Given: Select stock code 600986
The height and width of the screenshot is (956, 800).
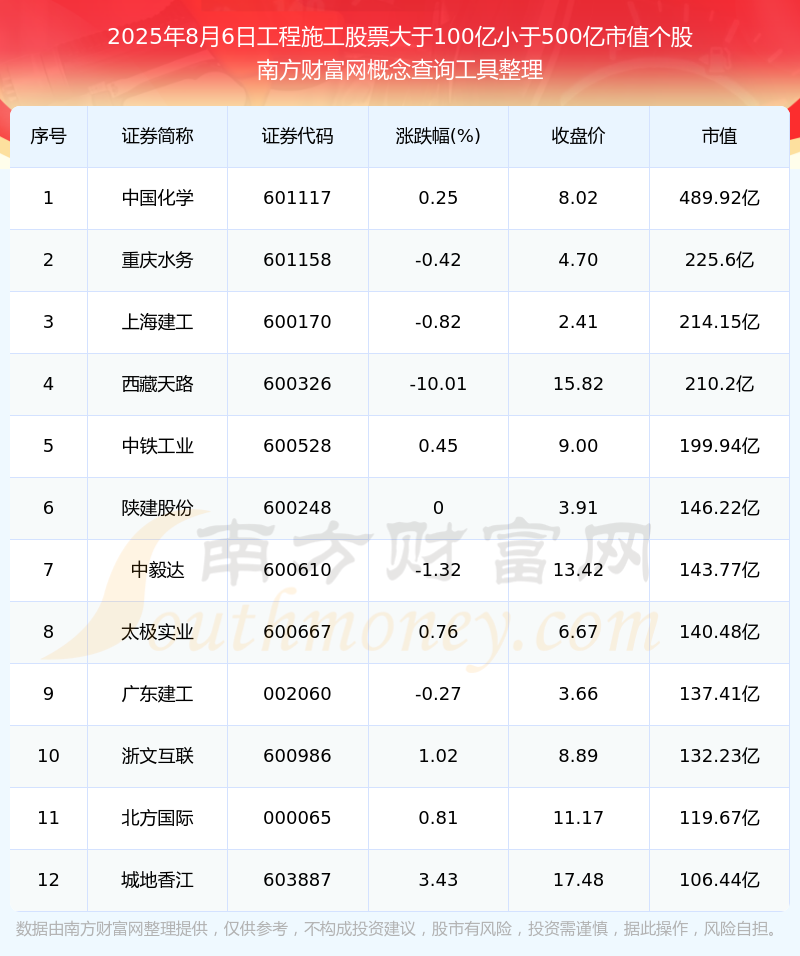Looking at the screenshot, I should pyautogui.click(x=298, y=756).
